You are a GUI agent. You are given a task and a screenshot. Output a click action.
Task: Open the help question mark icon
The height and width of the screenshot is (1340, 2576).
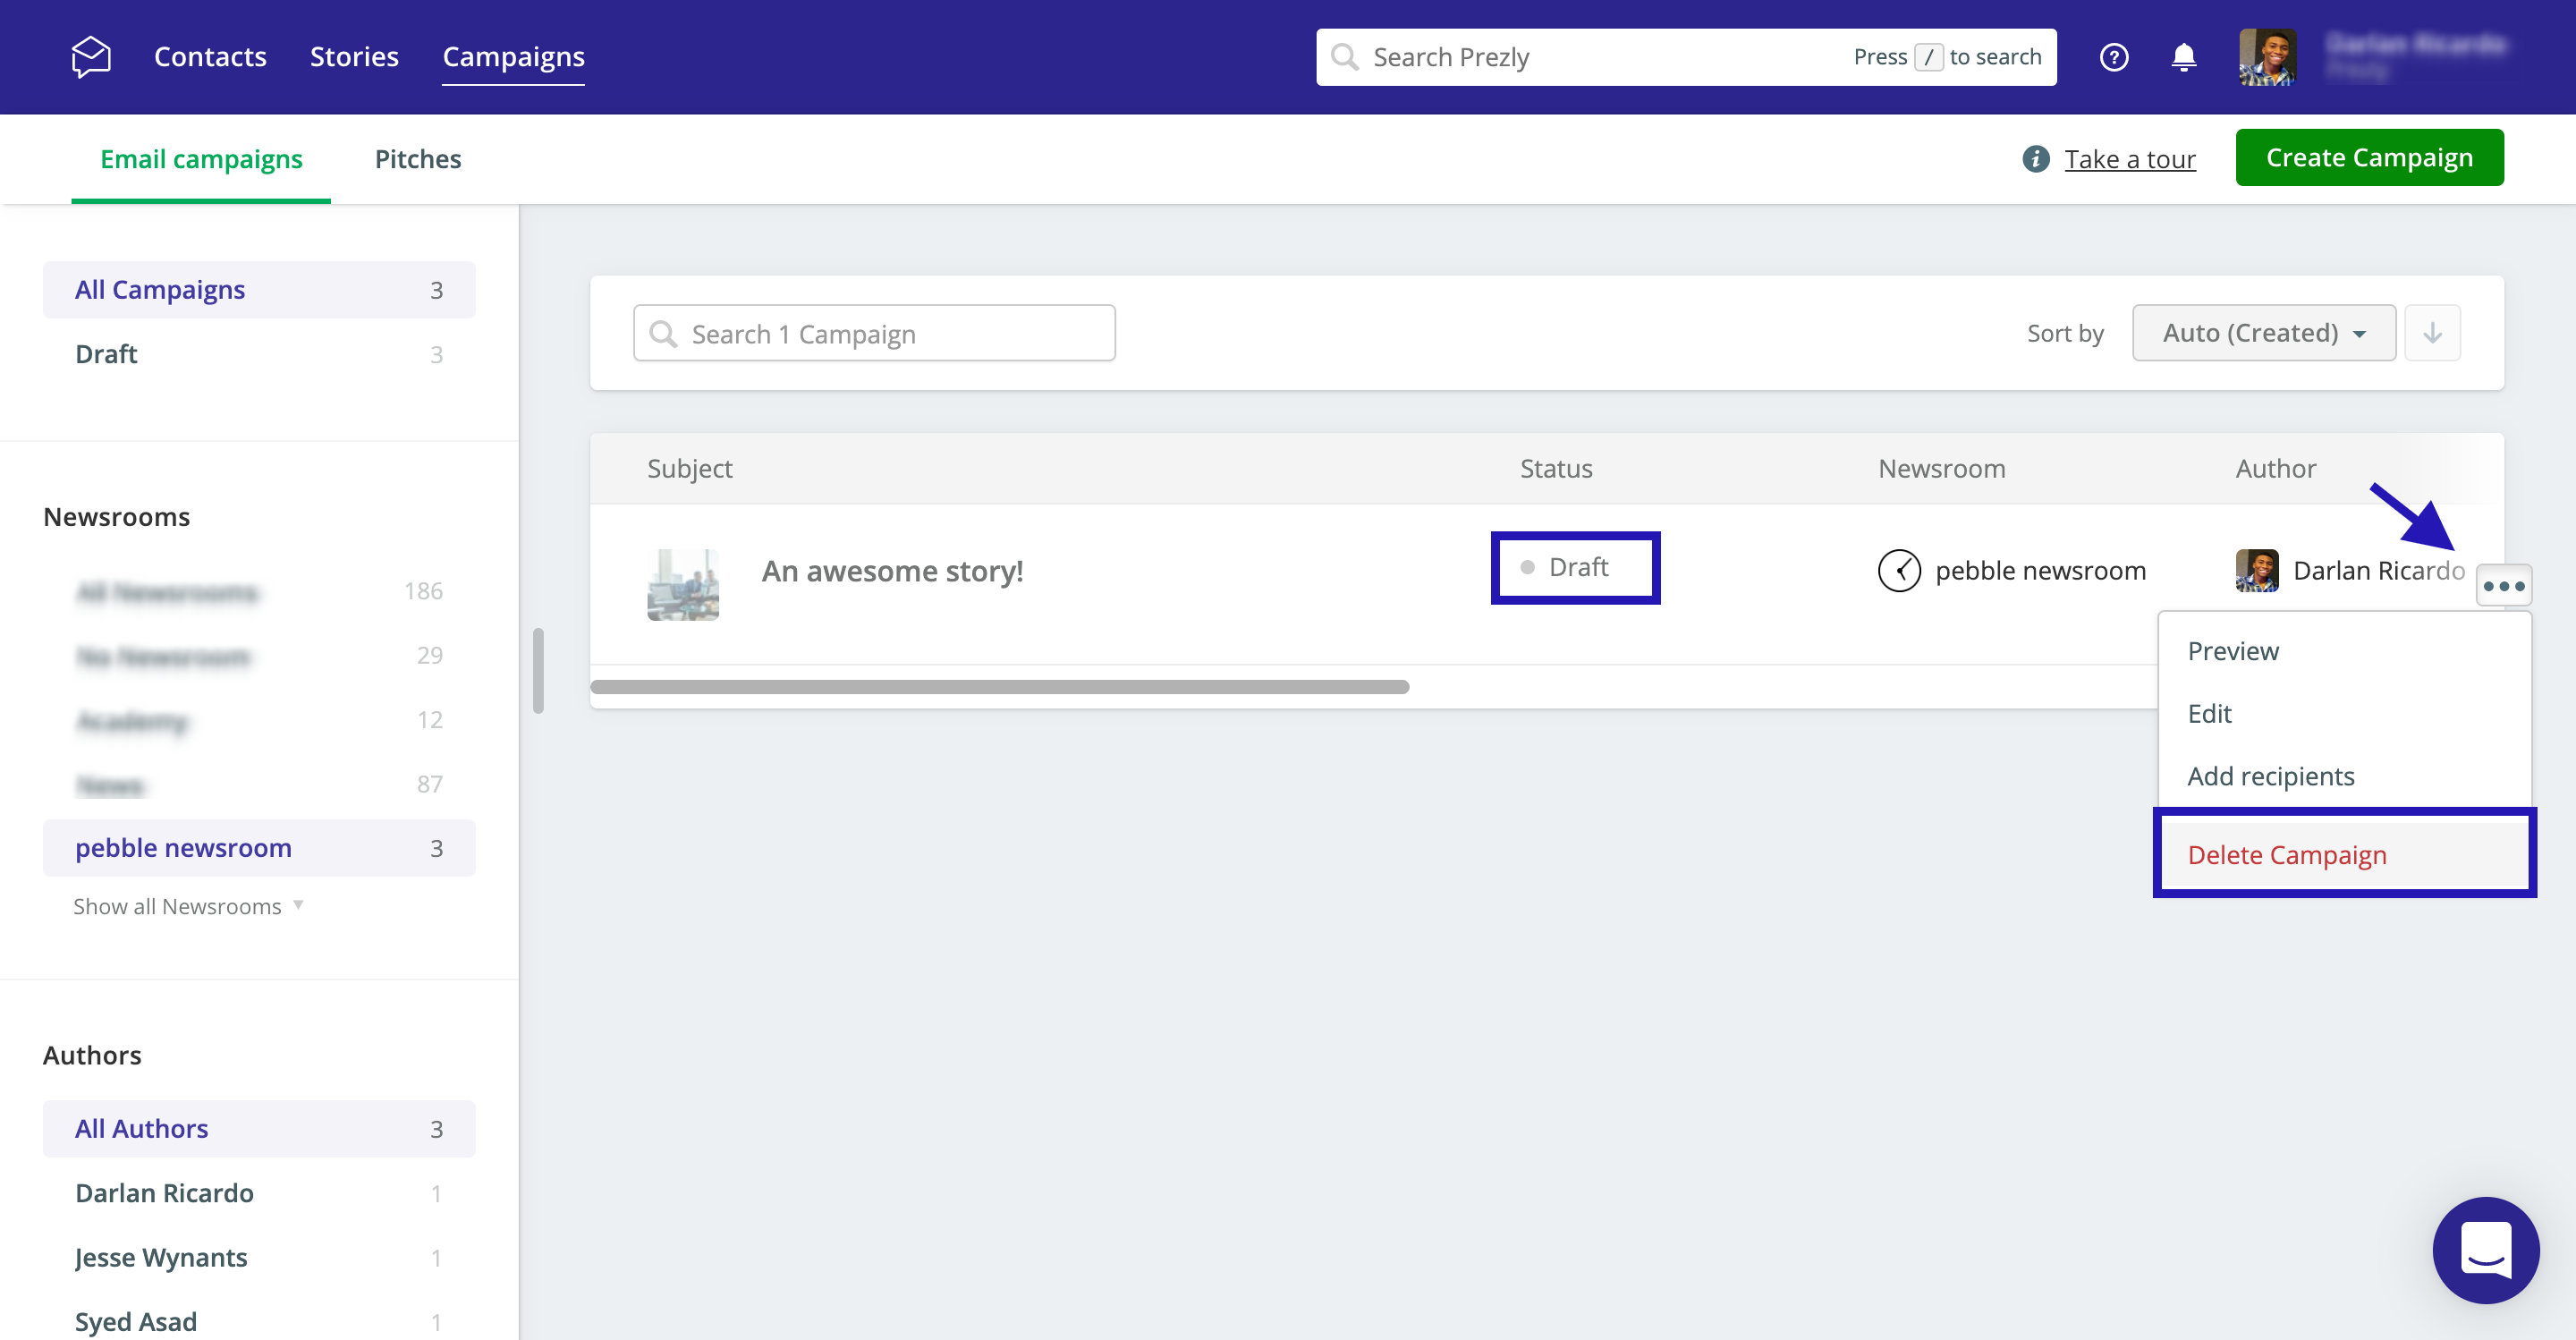(x=2113, y=57)
